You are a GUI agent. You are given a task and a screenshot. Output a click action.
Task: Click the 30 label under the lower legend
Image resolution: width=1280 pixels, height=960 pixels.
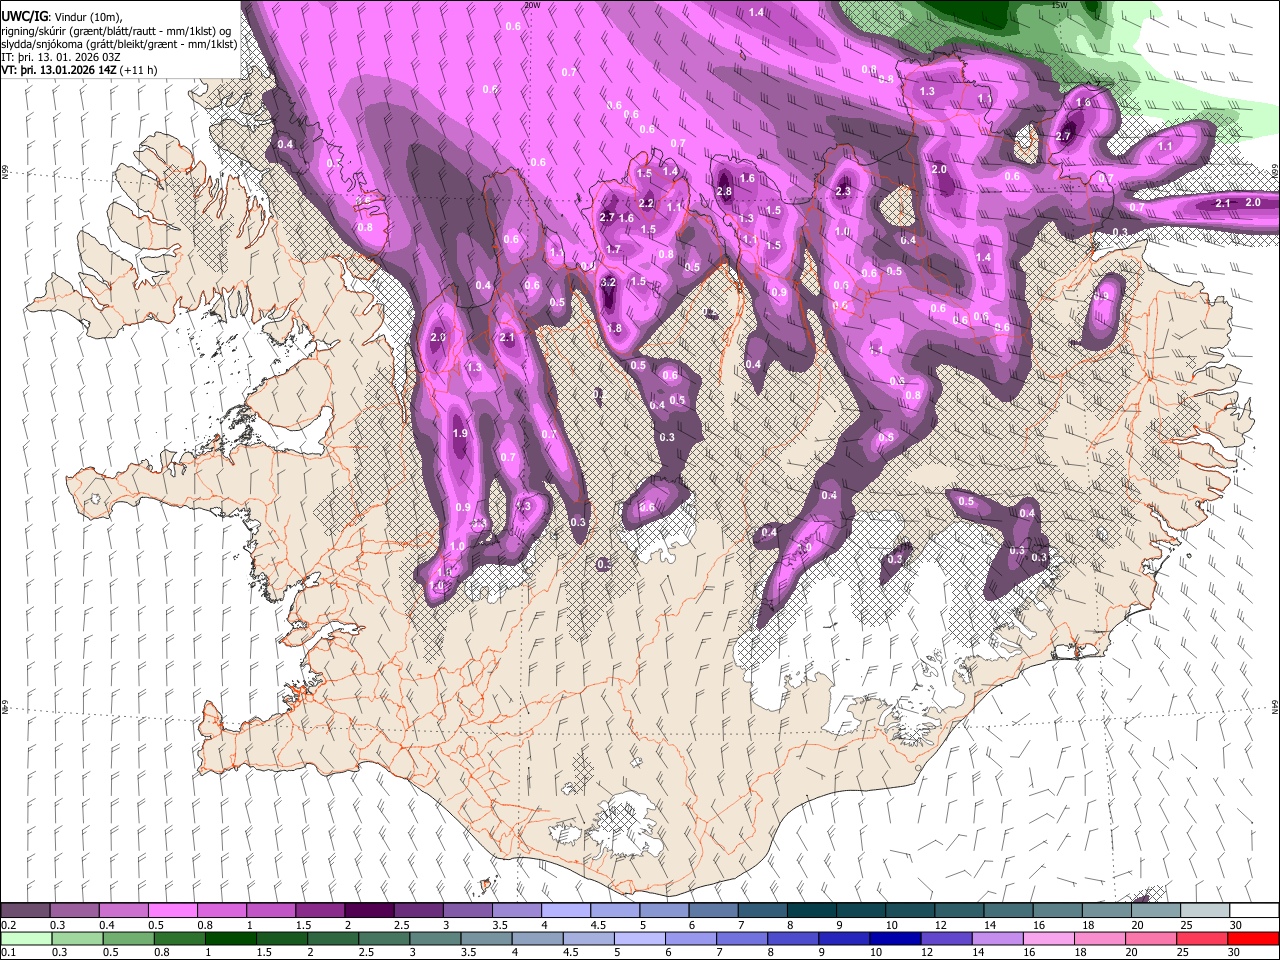(x=1234, y=952)
